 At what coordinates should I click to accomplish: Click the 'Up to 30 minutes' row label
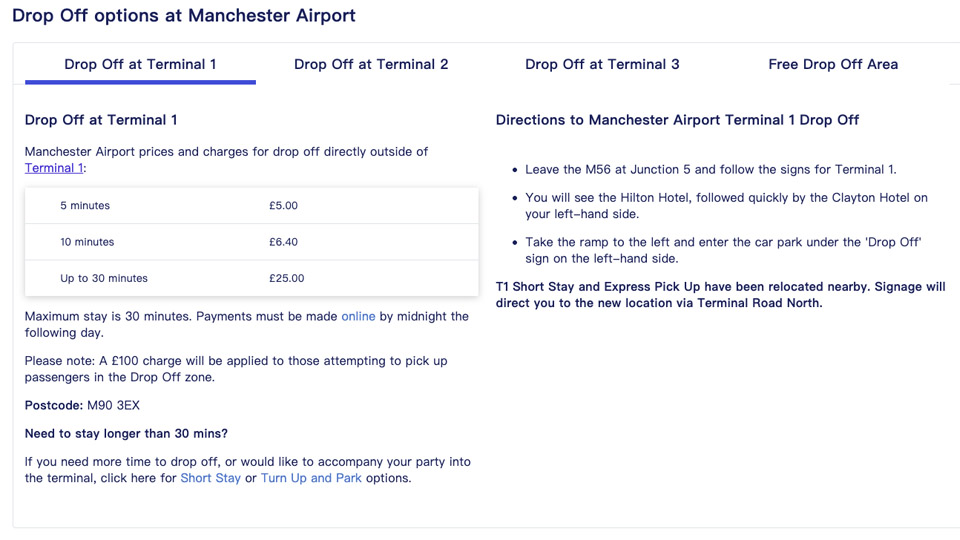tap(104, 278)
